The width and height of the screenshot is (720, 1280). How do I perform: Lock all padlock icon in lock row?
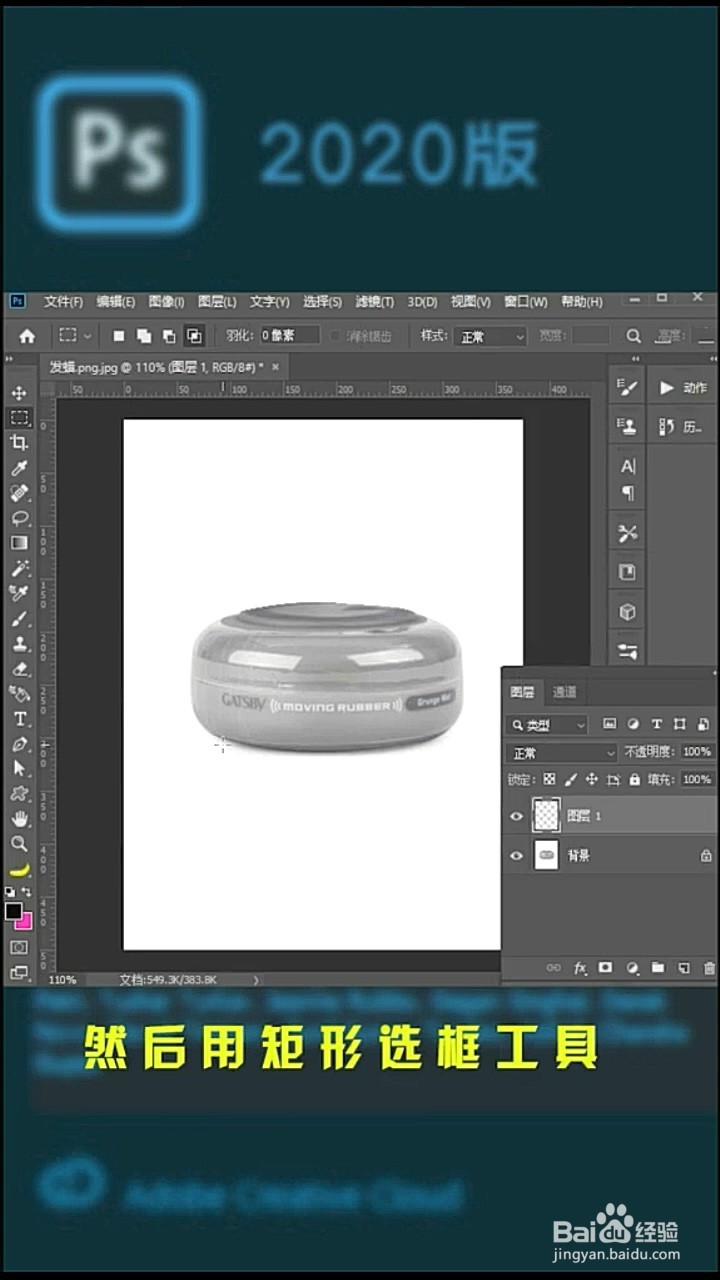click(x=636, y=779)
